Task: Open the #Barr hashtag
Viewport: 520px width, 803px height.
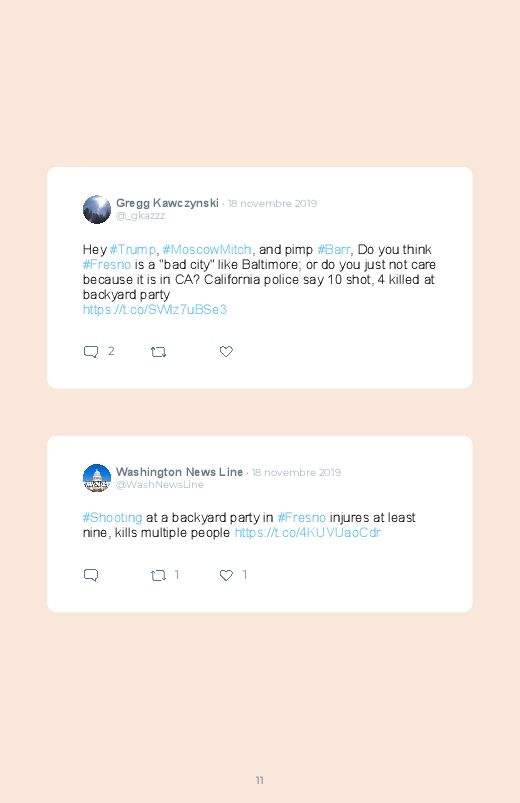Action: pos(334,249)
